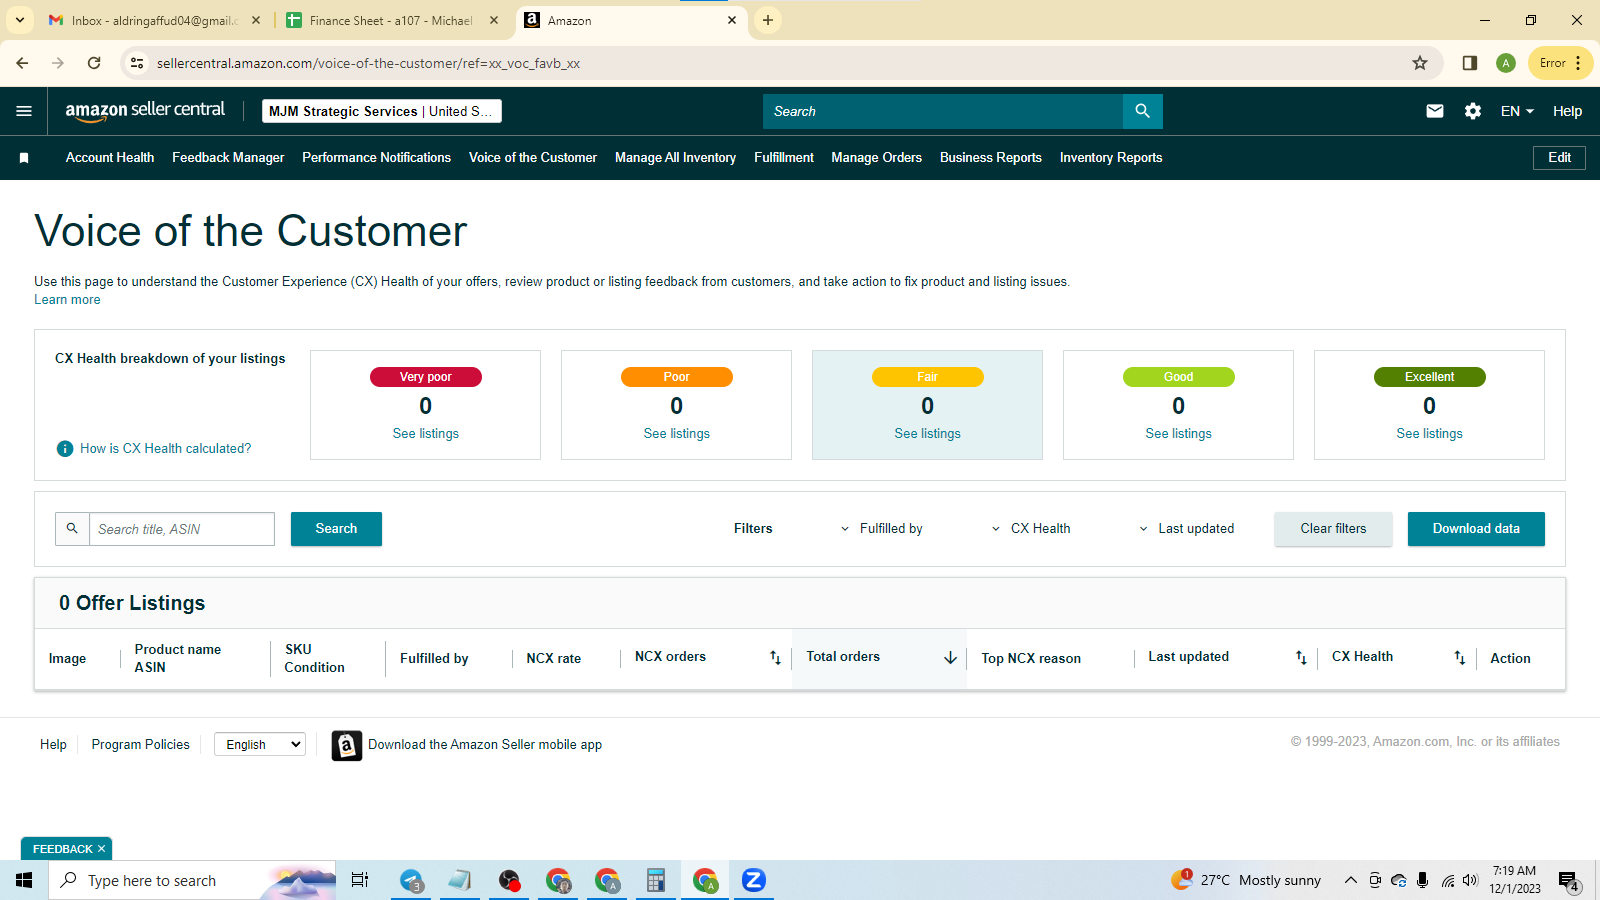Viewport: 1600px width, 900px height.
Task: Open the Zoom app in the taskbar
Action: 754,880
